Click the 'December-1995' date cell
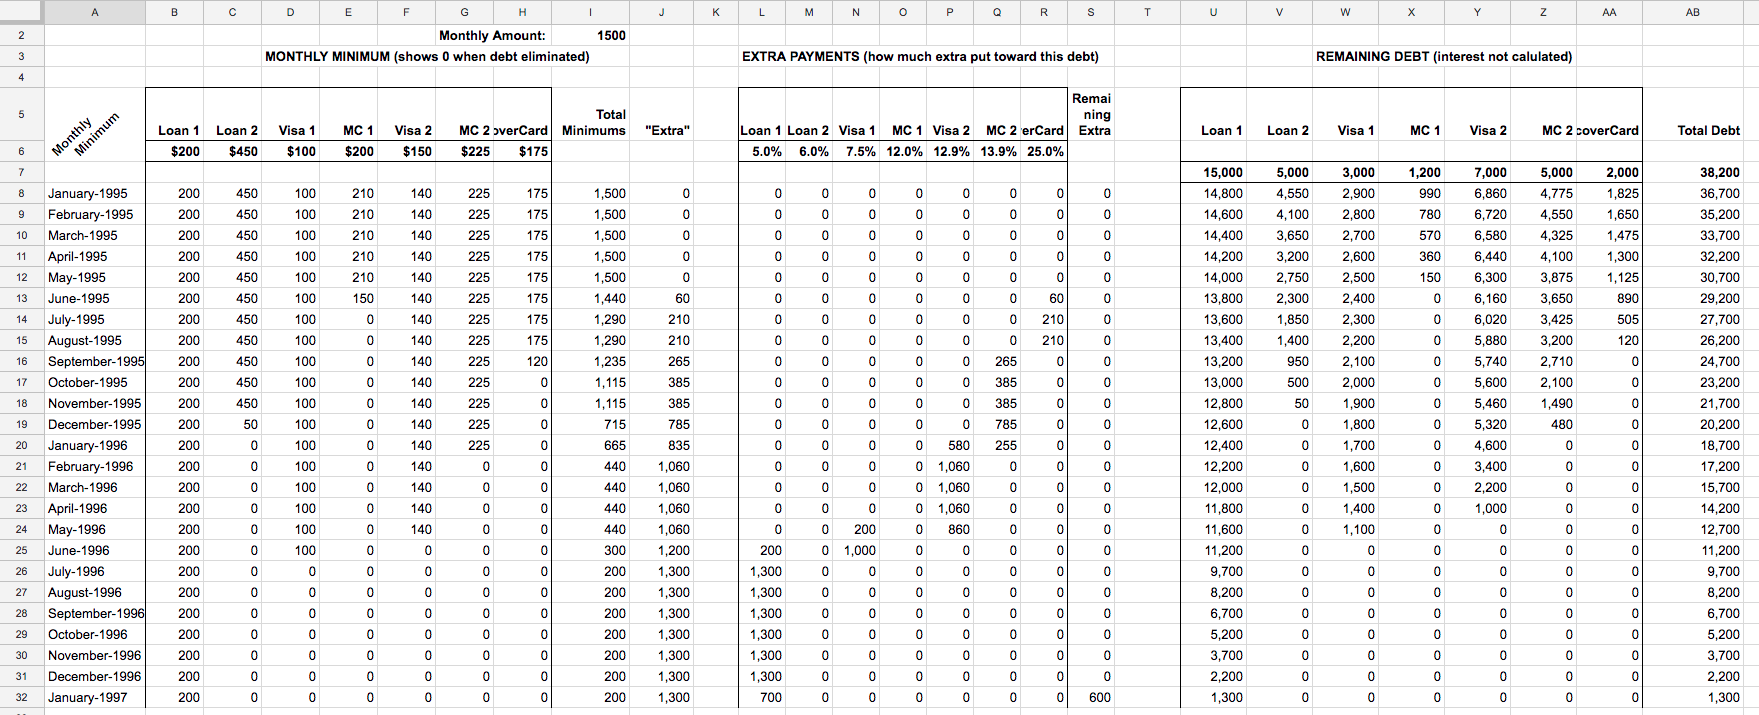The height and width of the screenshot is (715, 1759). coord(95,424)
